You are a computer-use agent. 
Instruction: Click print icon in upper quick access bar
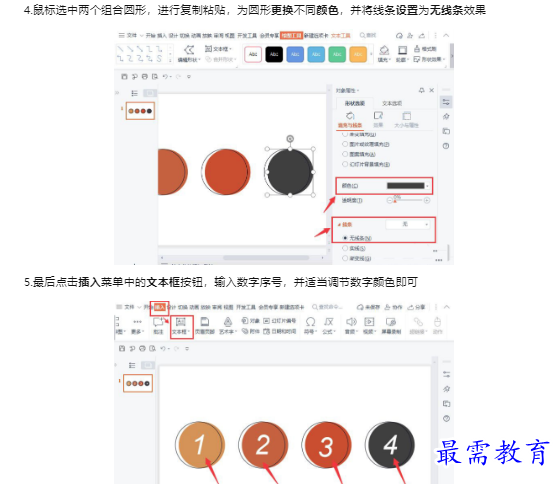coord(144,77)
